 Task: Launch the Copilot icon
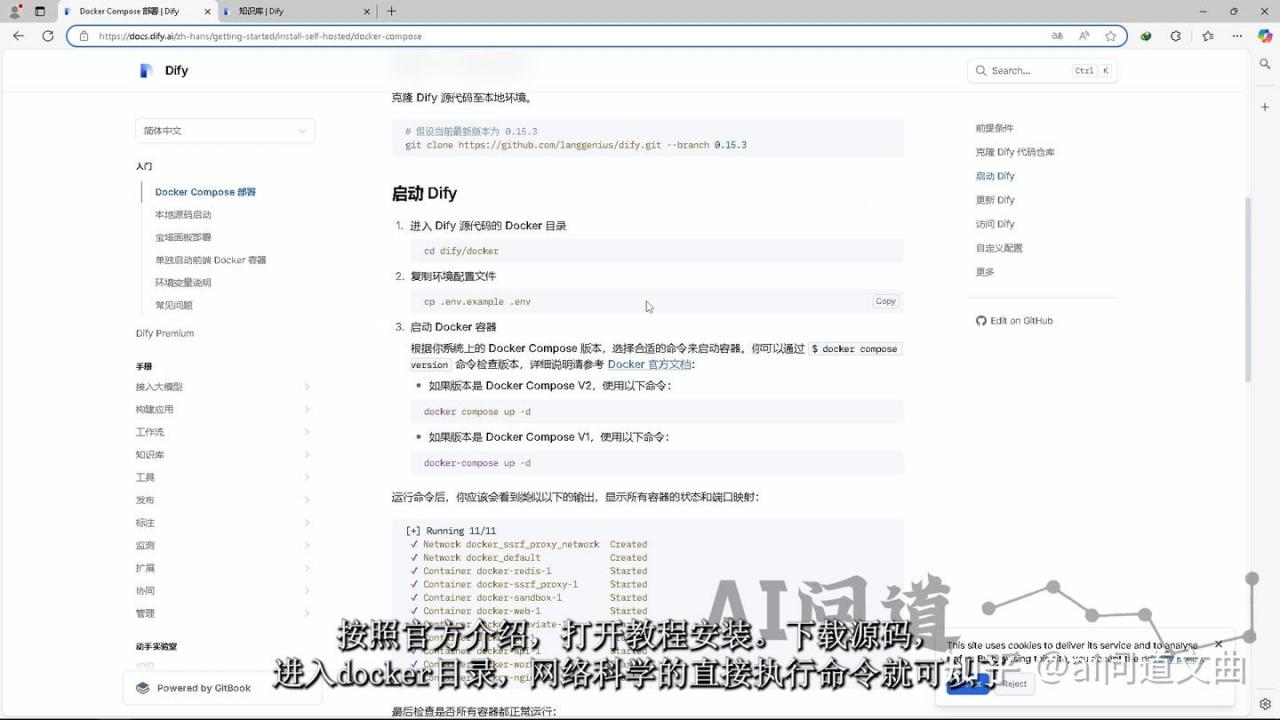click(1265, 36)
